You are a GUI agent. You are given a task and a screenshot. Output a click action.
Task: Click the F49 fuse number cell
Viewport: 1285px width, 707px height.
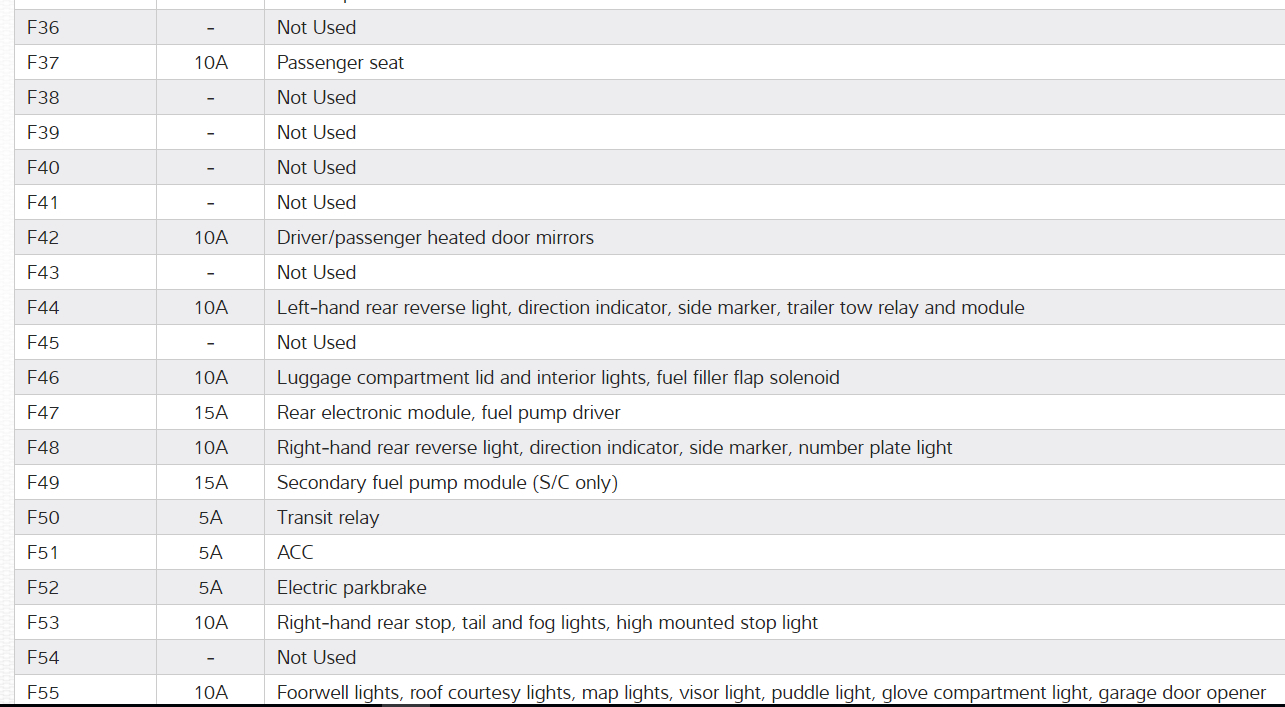pyautogui.click(x=43, y=483)
